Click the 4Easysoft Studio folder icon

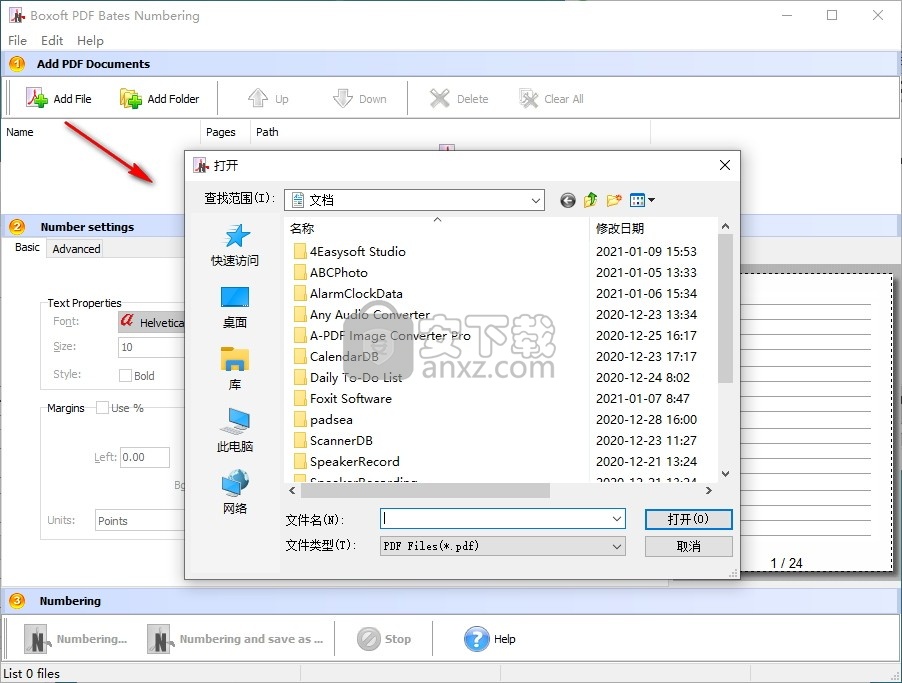coord(300,251)
